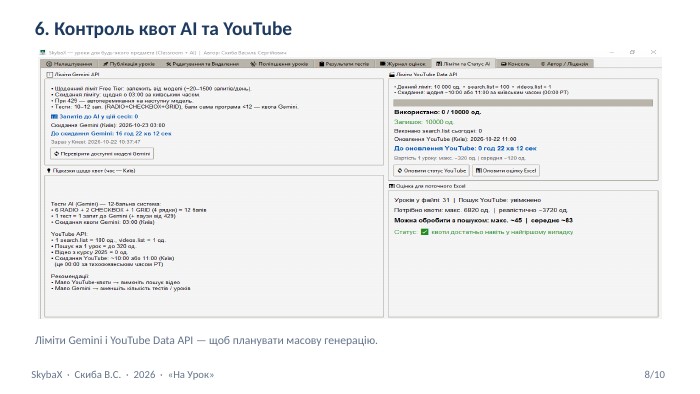Viewport: 700px width, 394px height.
Task: Open the Автор / Ліцензія tab
Action: [564, 64]
